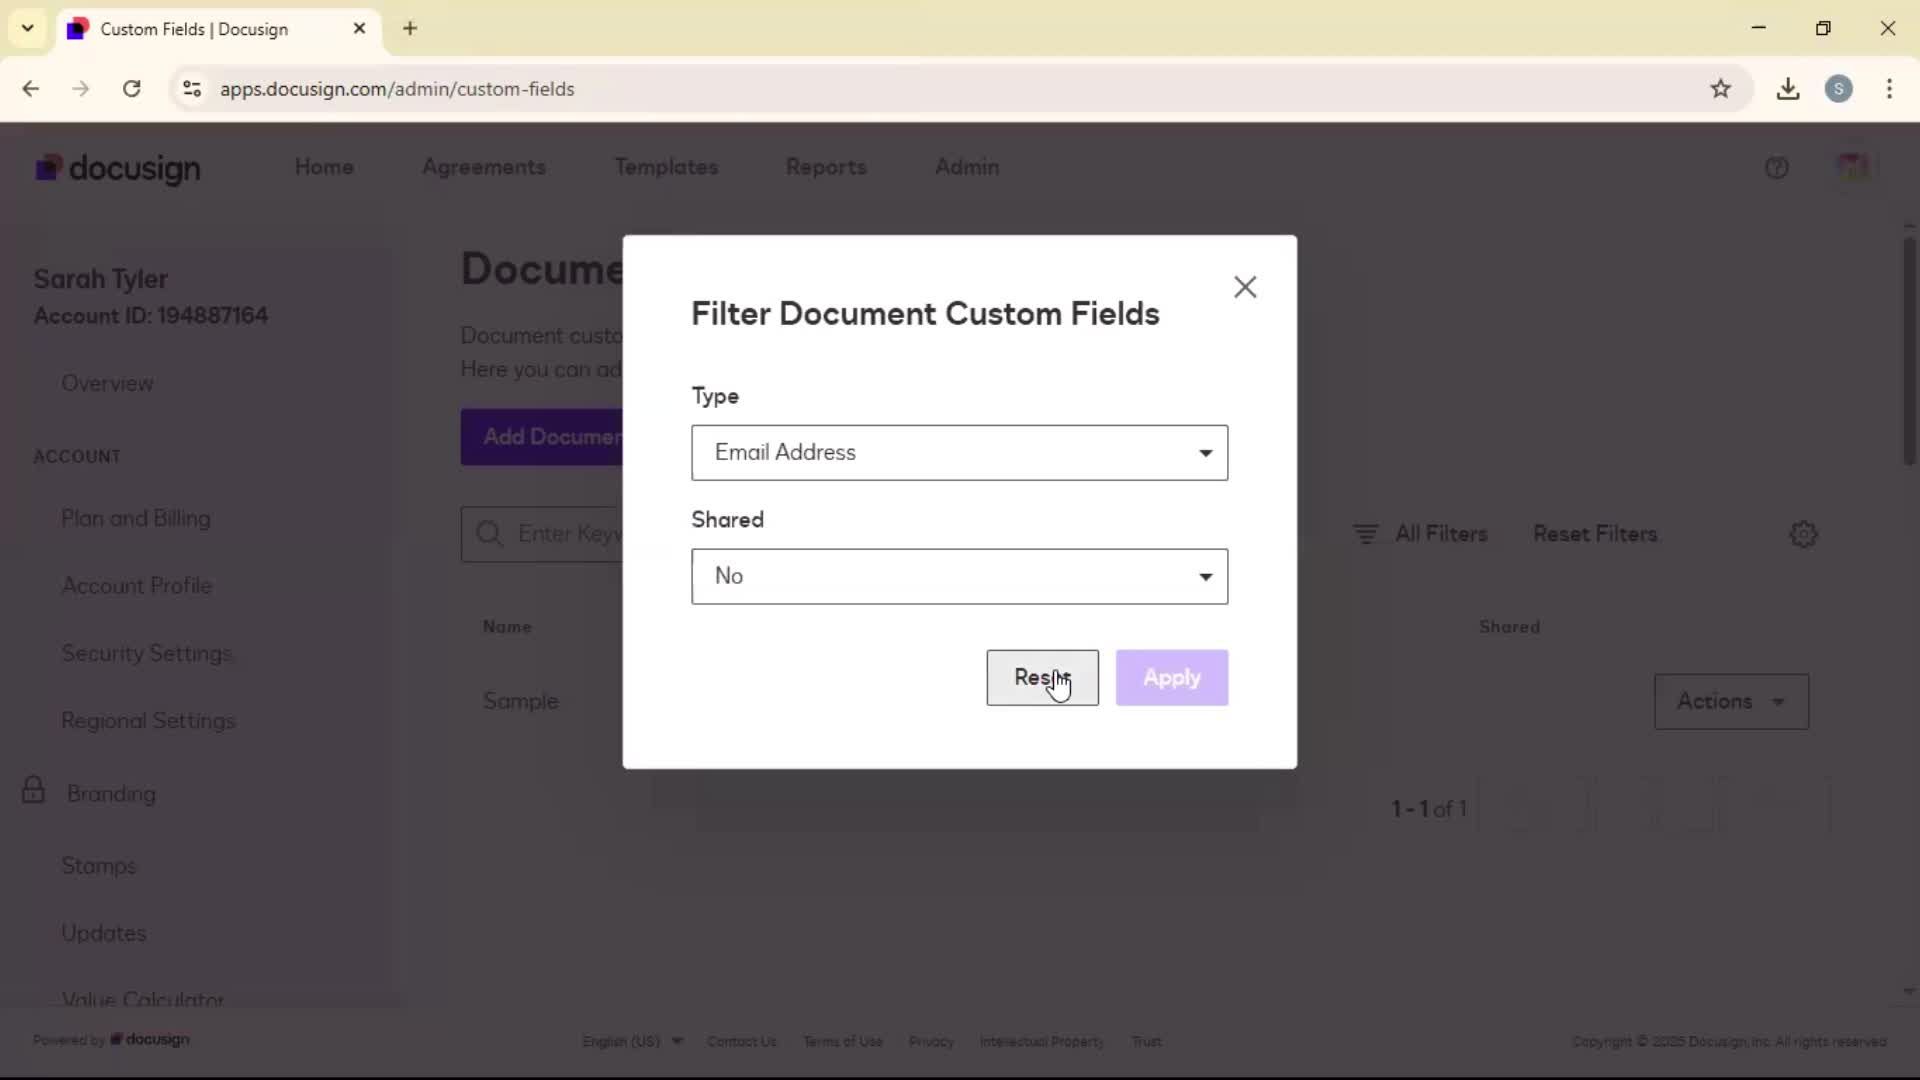1920x1080 pixels.
Task: Open the Agreements tab
Action: point(484,167)
